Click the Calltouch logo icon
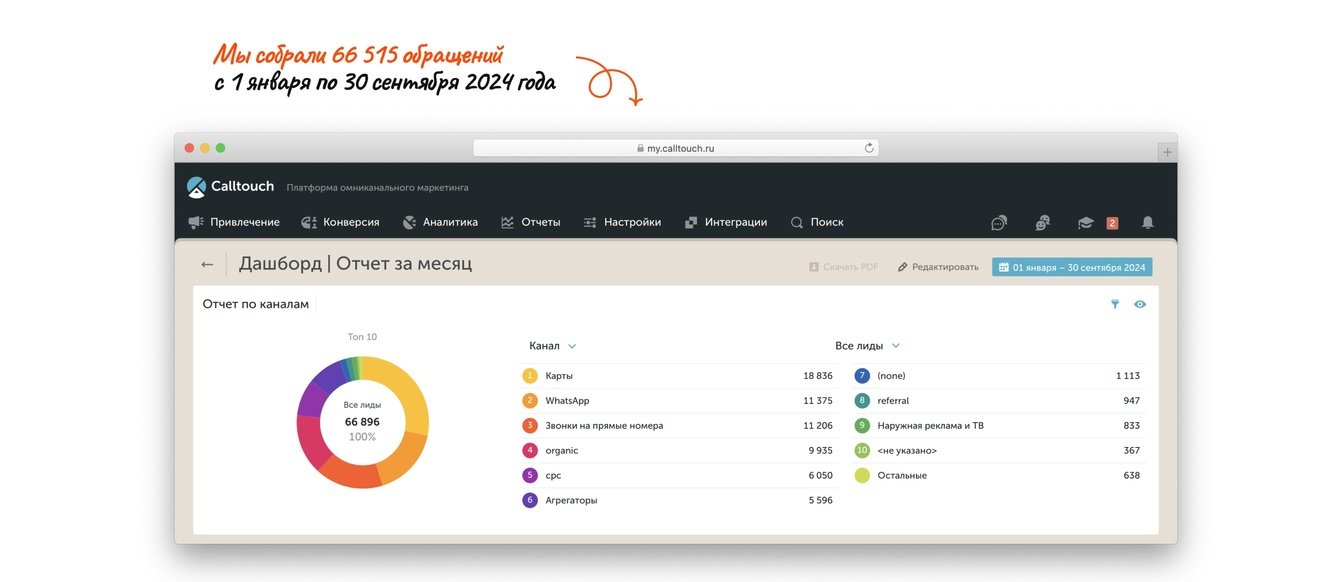The image size is (1340, 582). coord(196,187)
